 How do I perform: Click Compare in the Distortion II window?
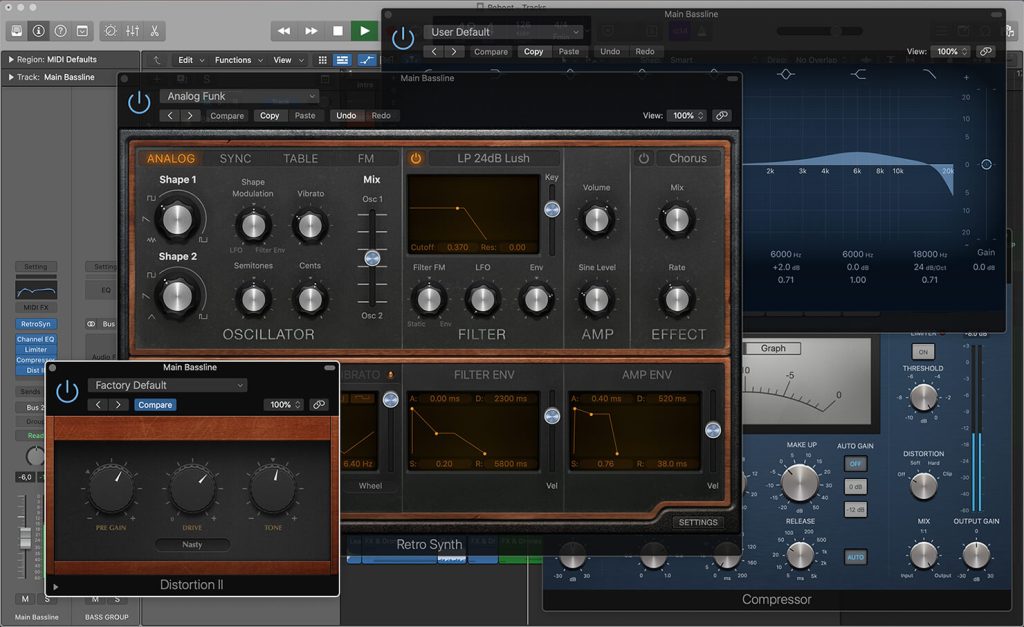[155, 405]
